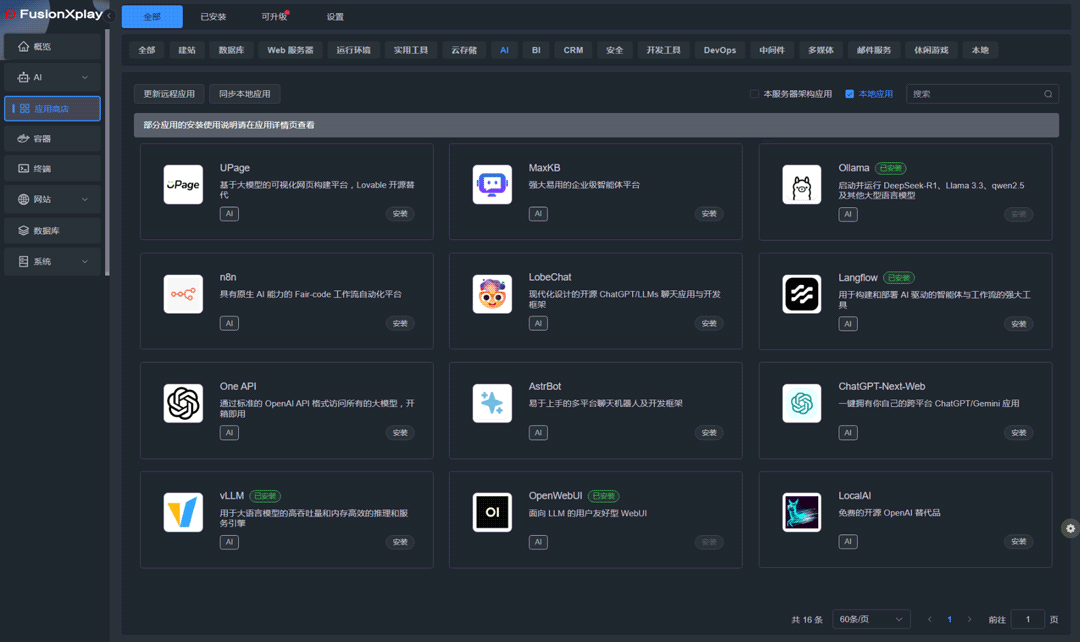Install the n8n application

coord(399,322)
